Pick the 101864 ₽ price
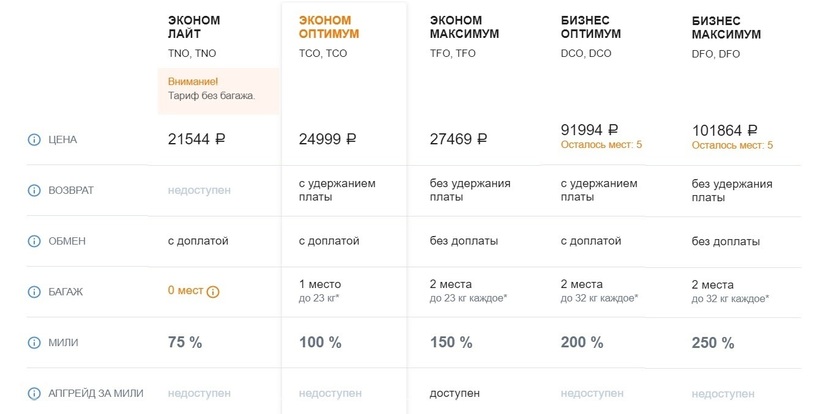Screen dimensions: 820x414 724,130
